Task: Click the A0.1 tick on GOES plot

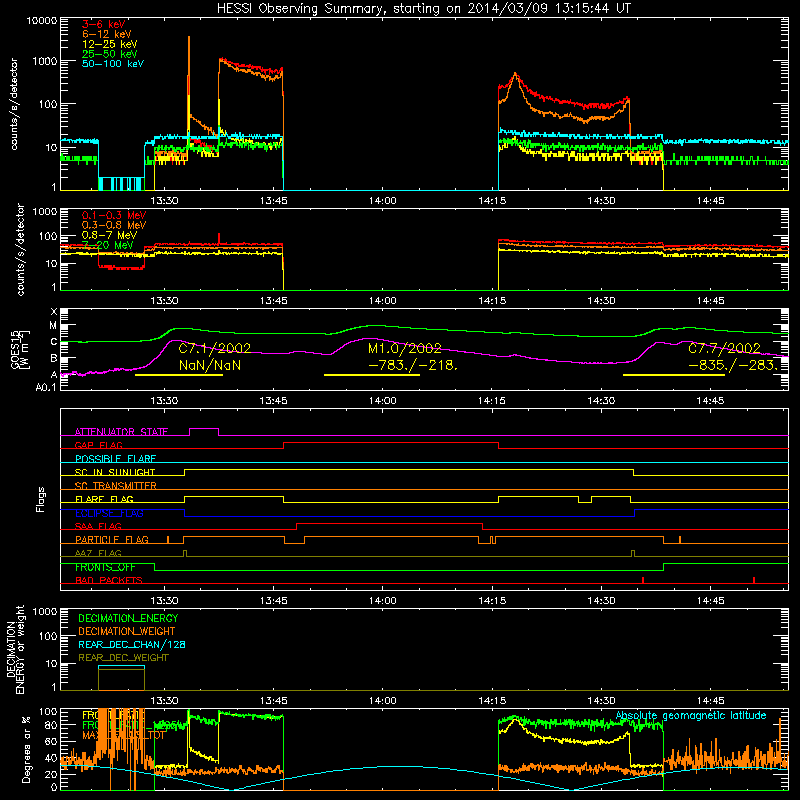Action: point(46,387)
